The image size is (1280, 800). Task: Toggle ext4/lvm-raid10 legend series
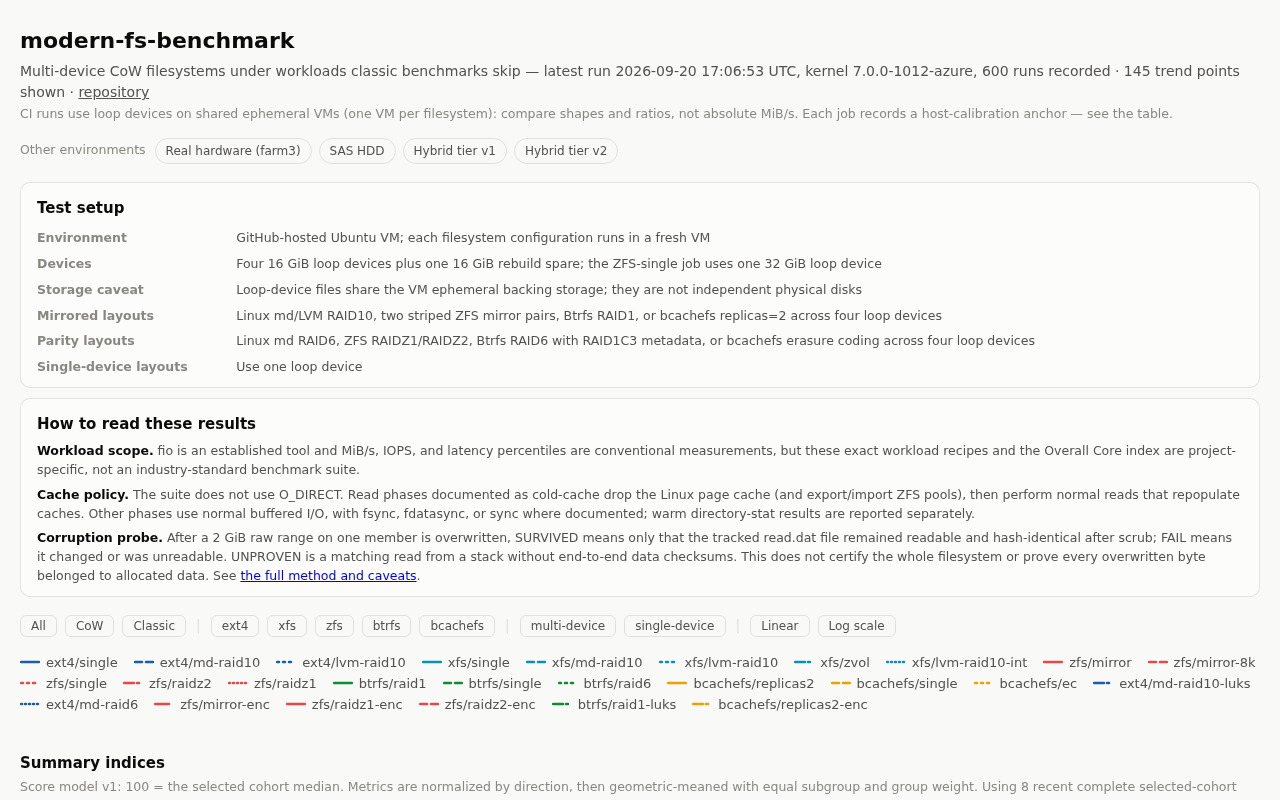(341, 662)
